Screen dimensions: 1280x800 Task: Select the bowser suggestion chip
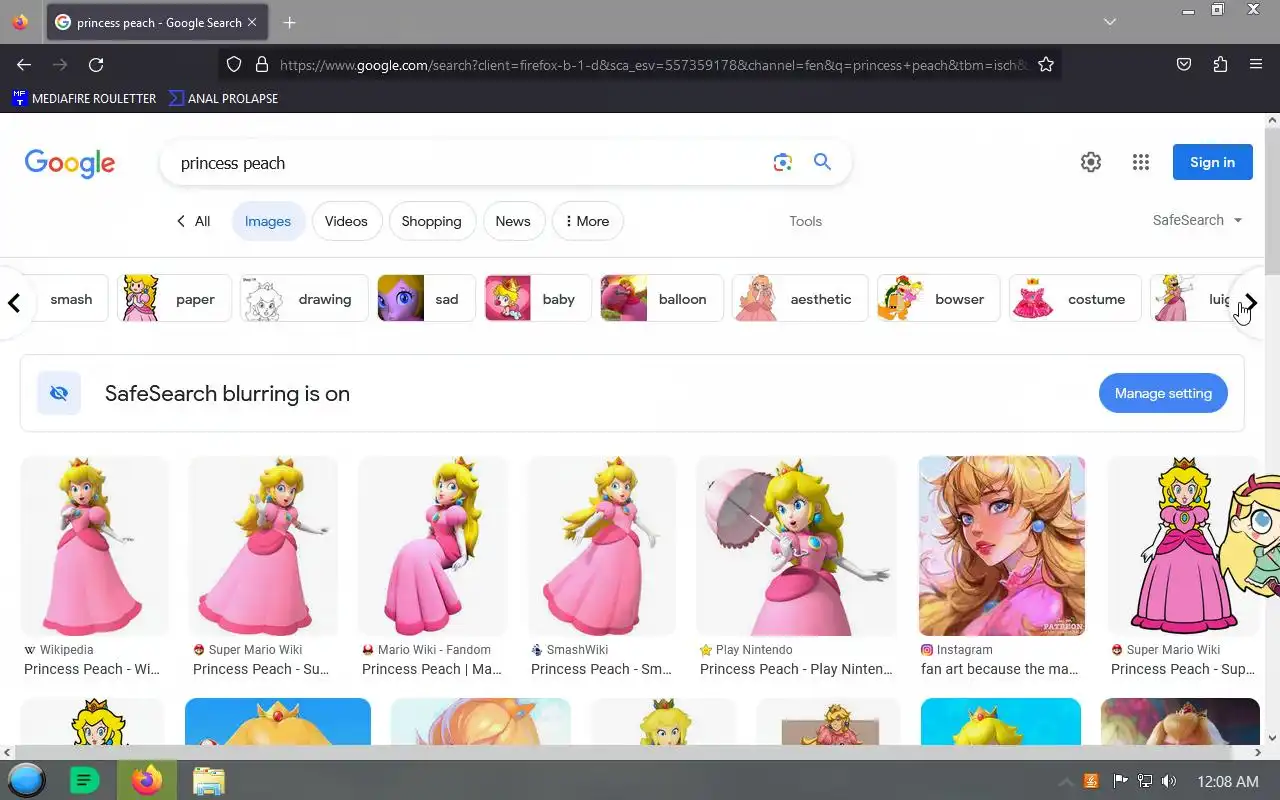click(938, 299)
